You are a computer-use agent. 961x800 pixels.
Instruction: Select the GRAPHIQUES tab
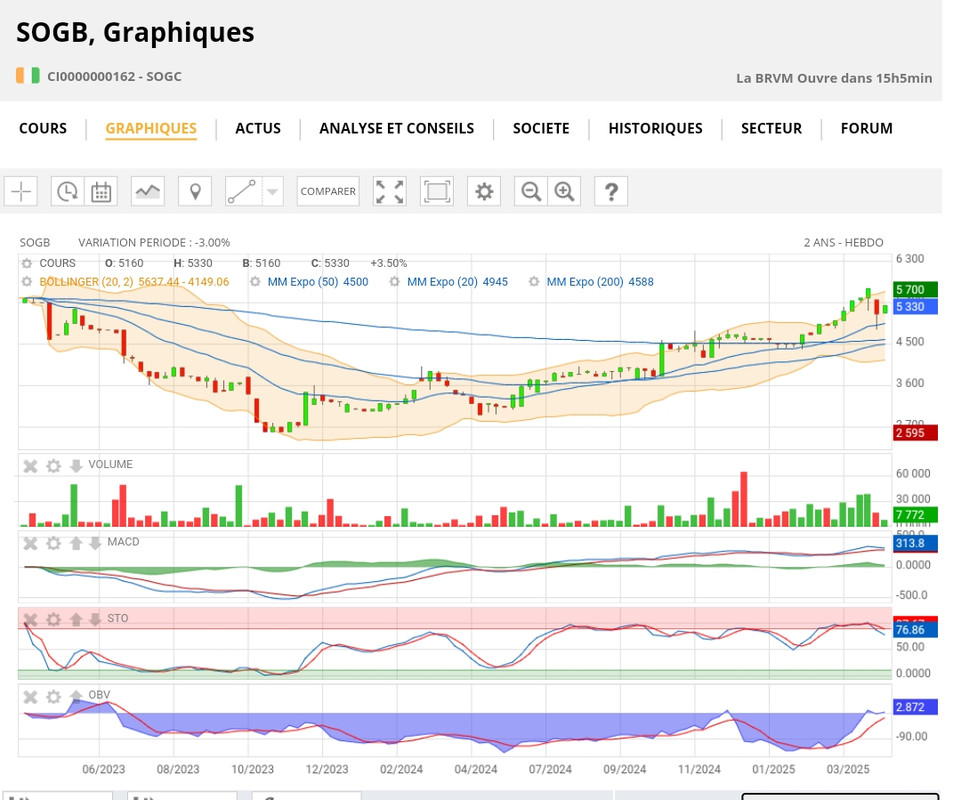(x=151, y=128)
